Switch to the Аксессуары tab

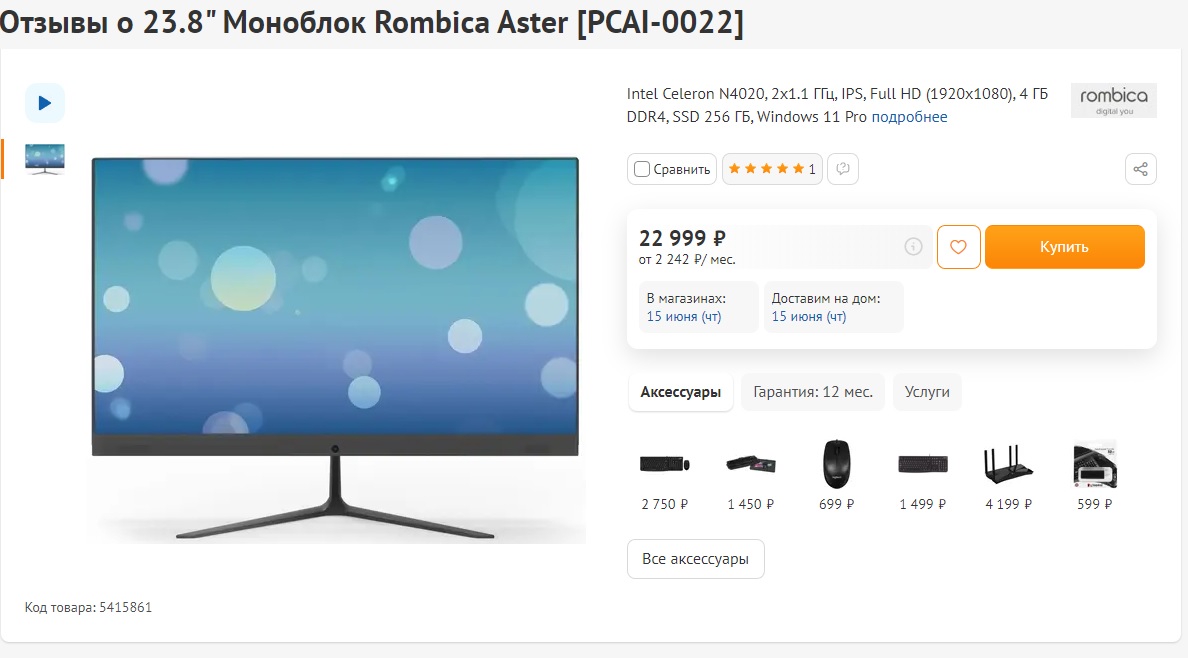680,392
